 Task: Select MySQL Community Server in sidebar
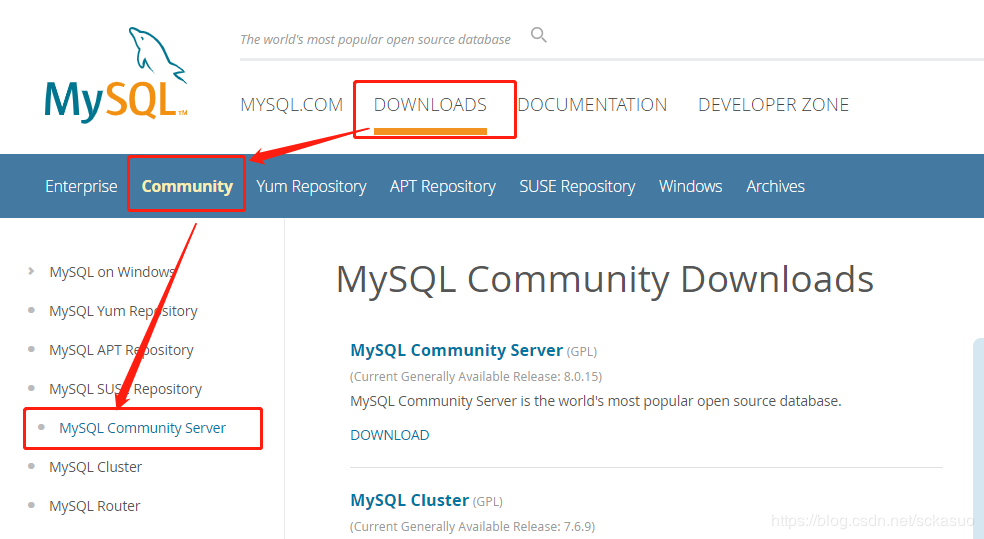[142, 428]
